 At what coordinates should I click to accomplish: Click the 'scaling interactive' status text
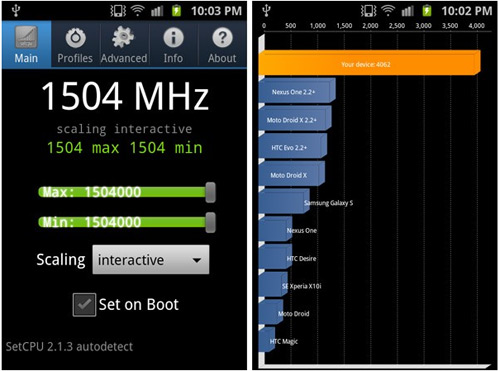[124, 129]
